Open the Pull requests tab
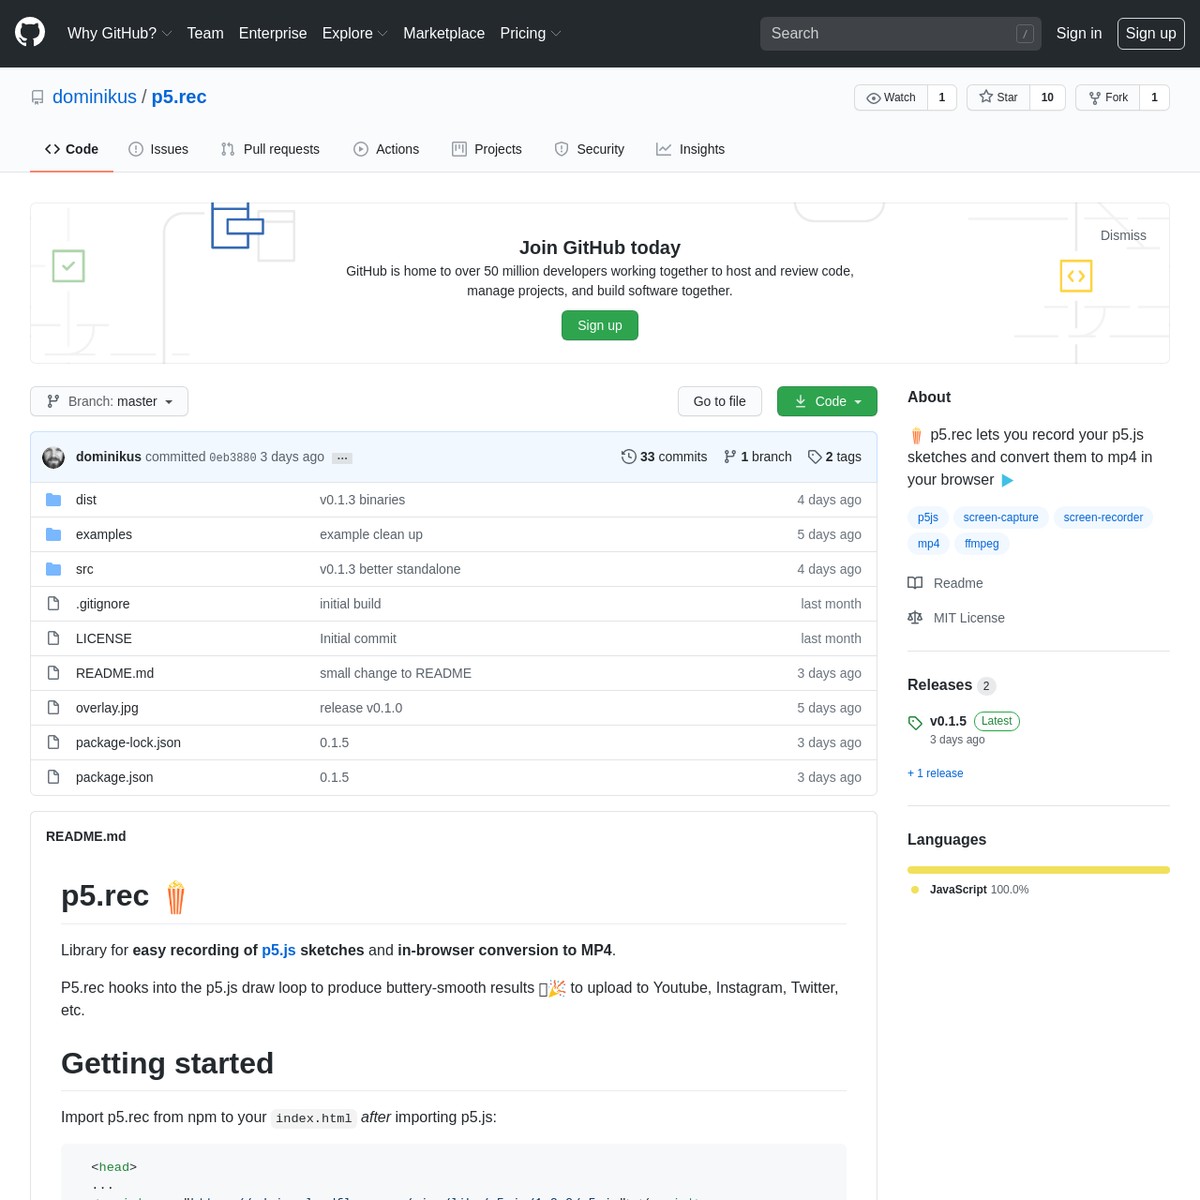Image resolution: width=1200 pixels, height=1200 pixels. coord(270,149)
